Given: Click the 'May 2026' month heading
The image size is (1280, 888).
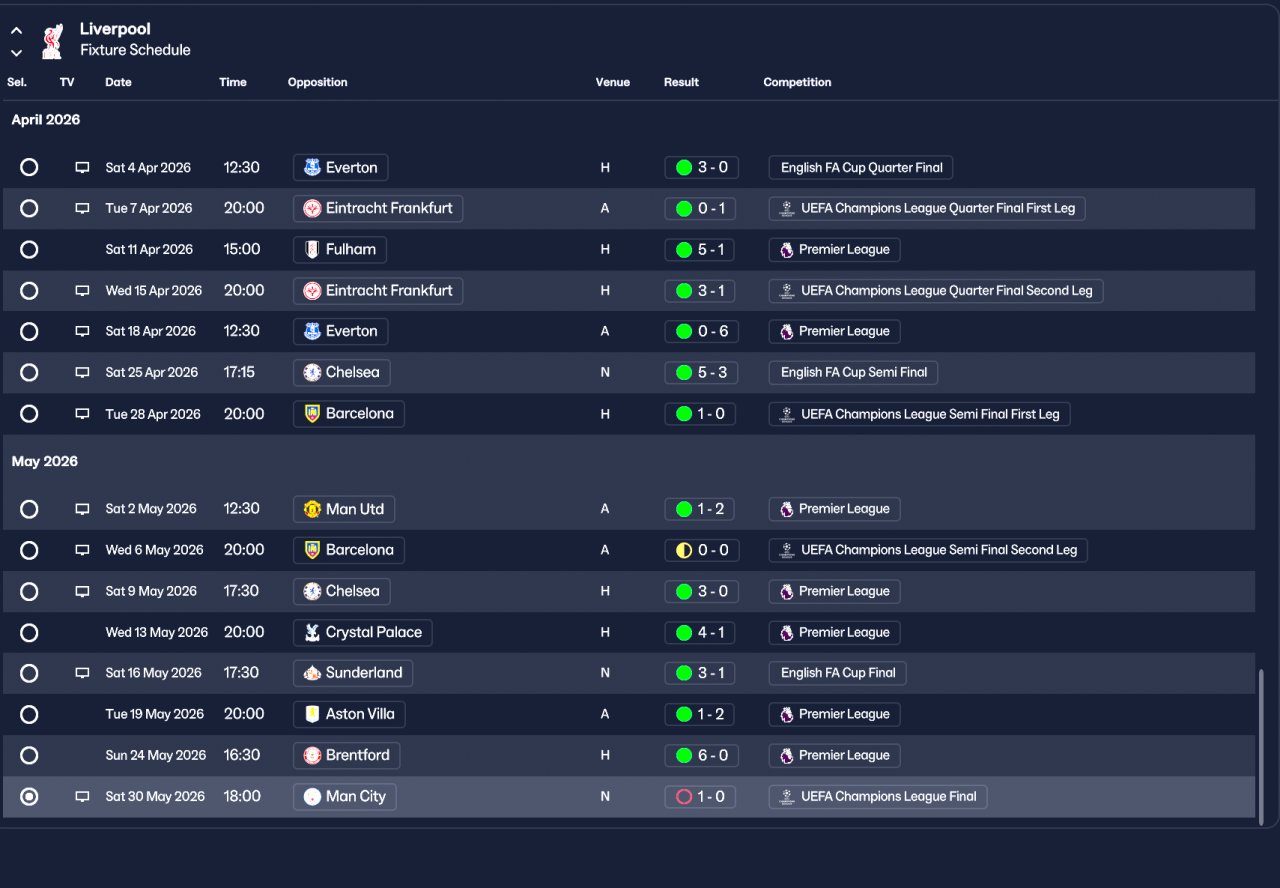Looking at the screenshot, I should click(45, 462).
